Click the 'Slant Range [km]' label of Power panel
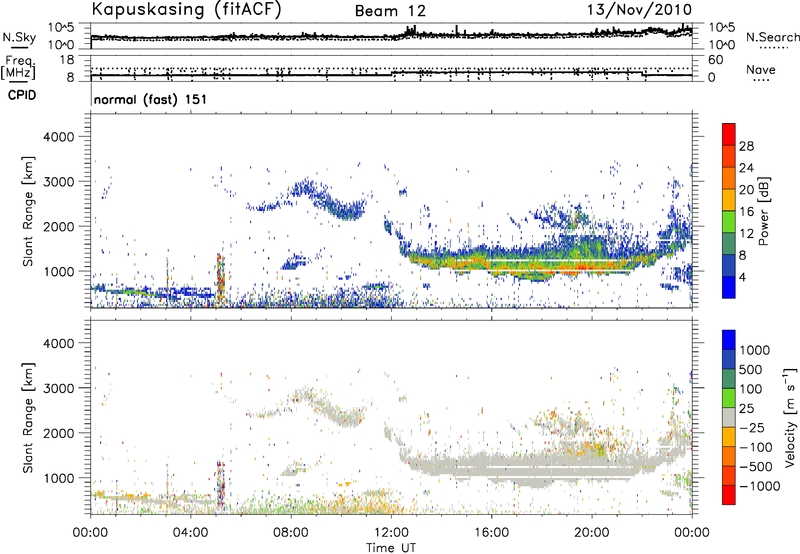Image resolution: width=800 pixels, height=554 pixels. (x=29, y=211)
